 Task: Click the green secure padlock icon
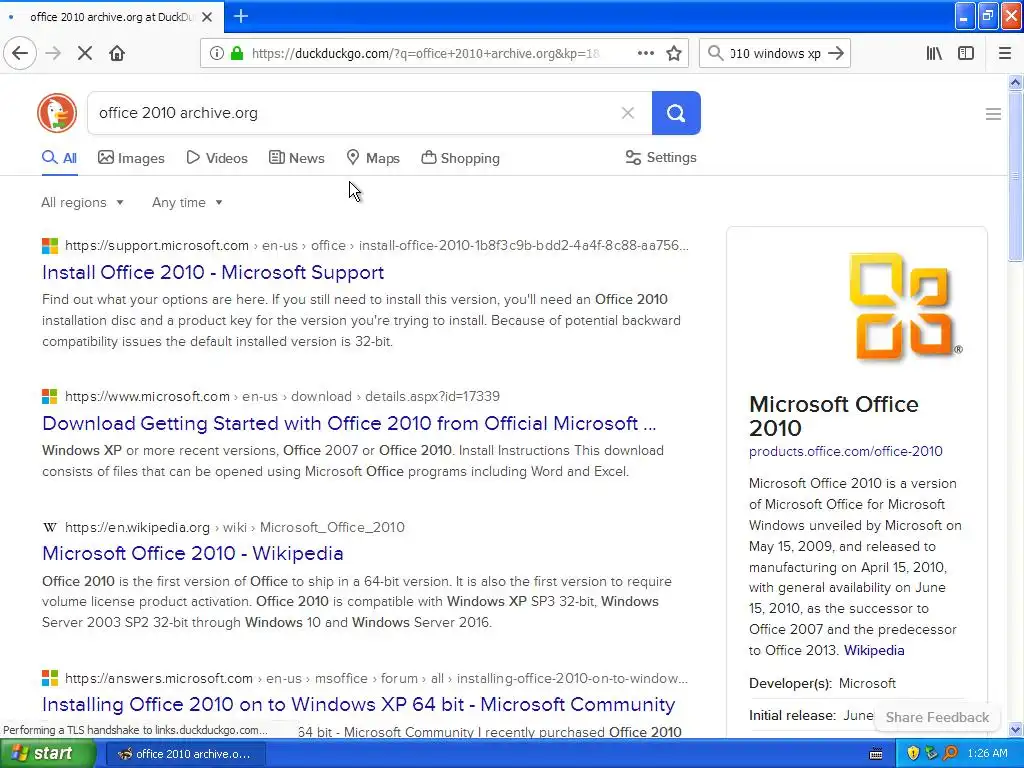pos(237,53)
